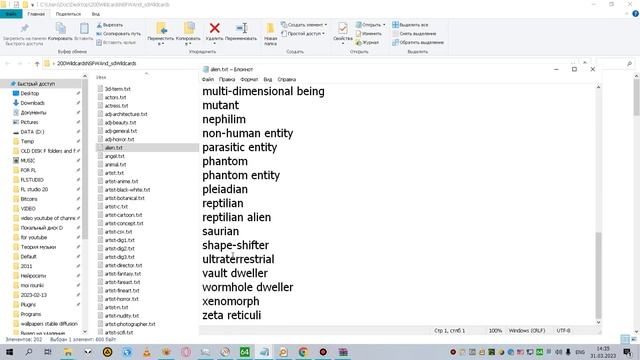Click the 100% zoom status bar entry
This screenshot has width=640, height=360.
[x=495, y=331]
